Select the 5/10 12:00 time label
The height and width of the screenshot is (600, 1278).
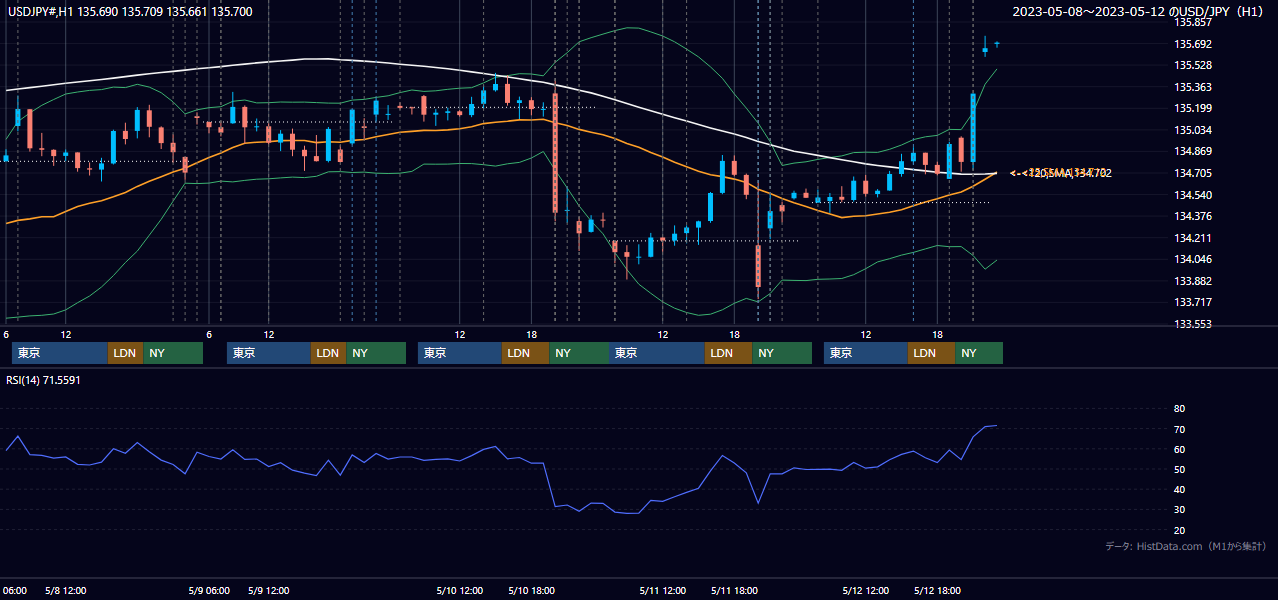tap(460, 590)
